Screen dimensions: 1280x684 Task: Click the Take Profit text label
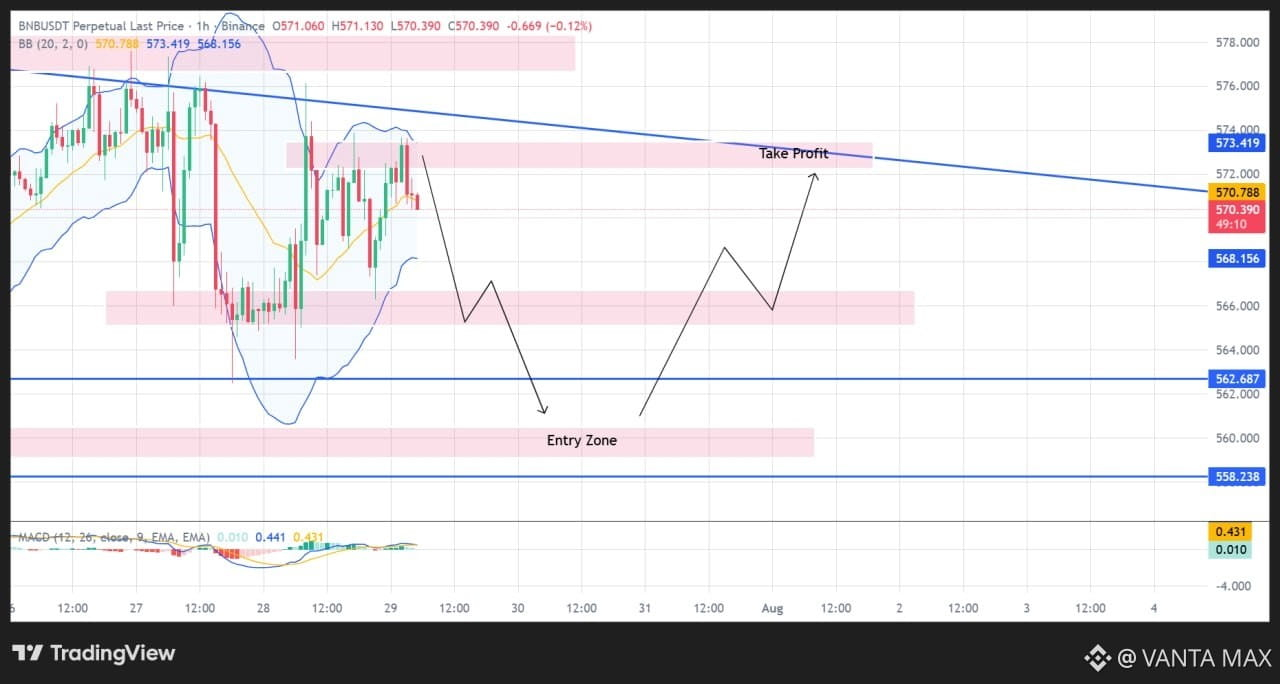(793, 154)
